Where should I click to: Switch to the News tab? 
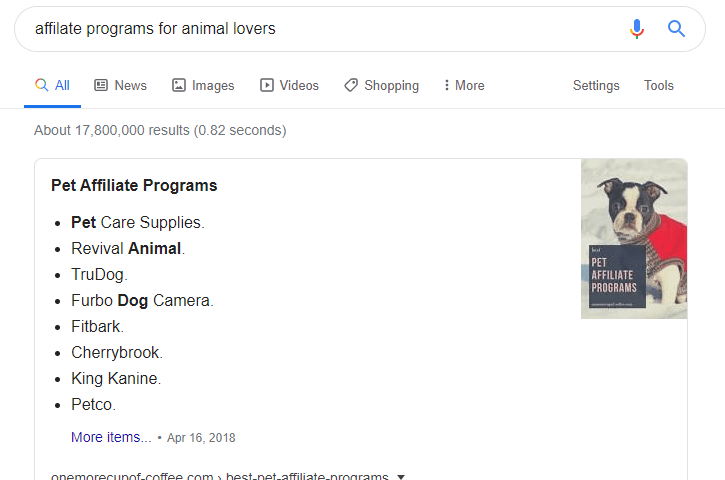coord(121,86)
